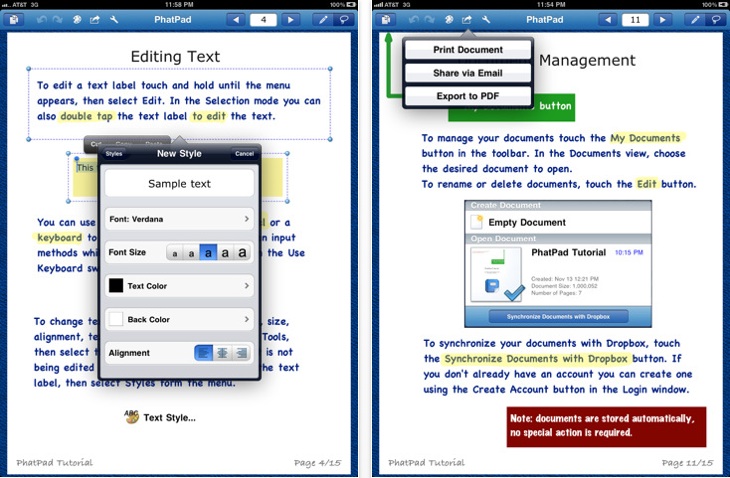
Task: Tap the Empty Document label
Action: click(x=527, y=222)
